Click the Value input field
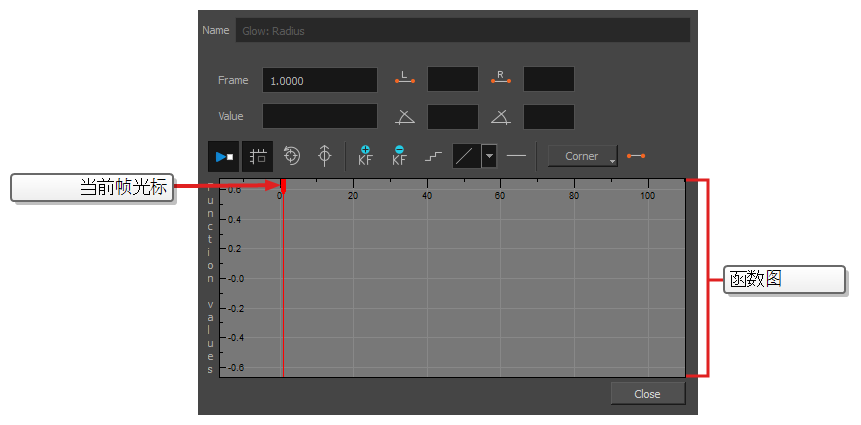Viewport: 861px width, 425px height. pos(319,116)
